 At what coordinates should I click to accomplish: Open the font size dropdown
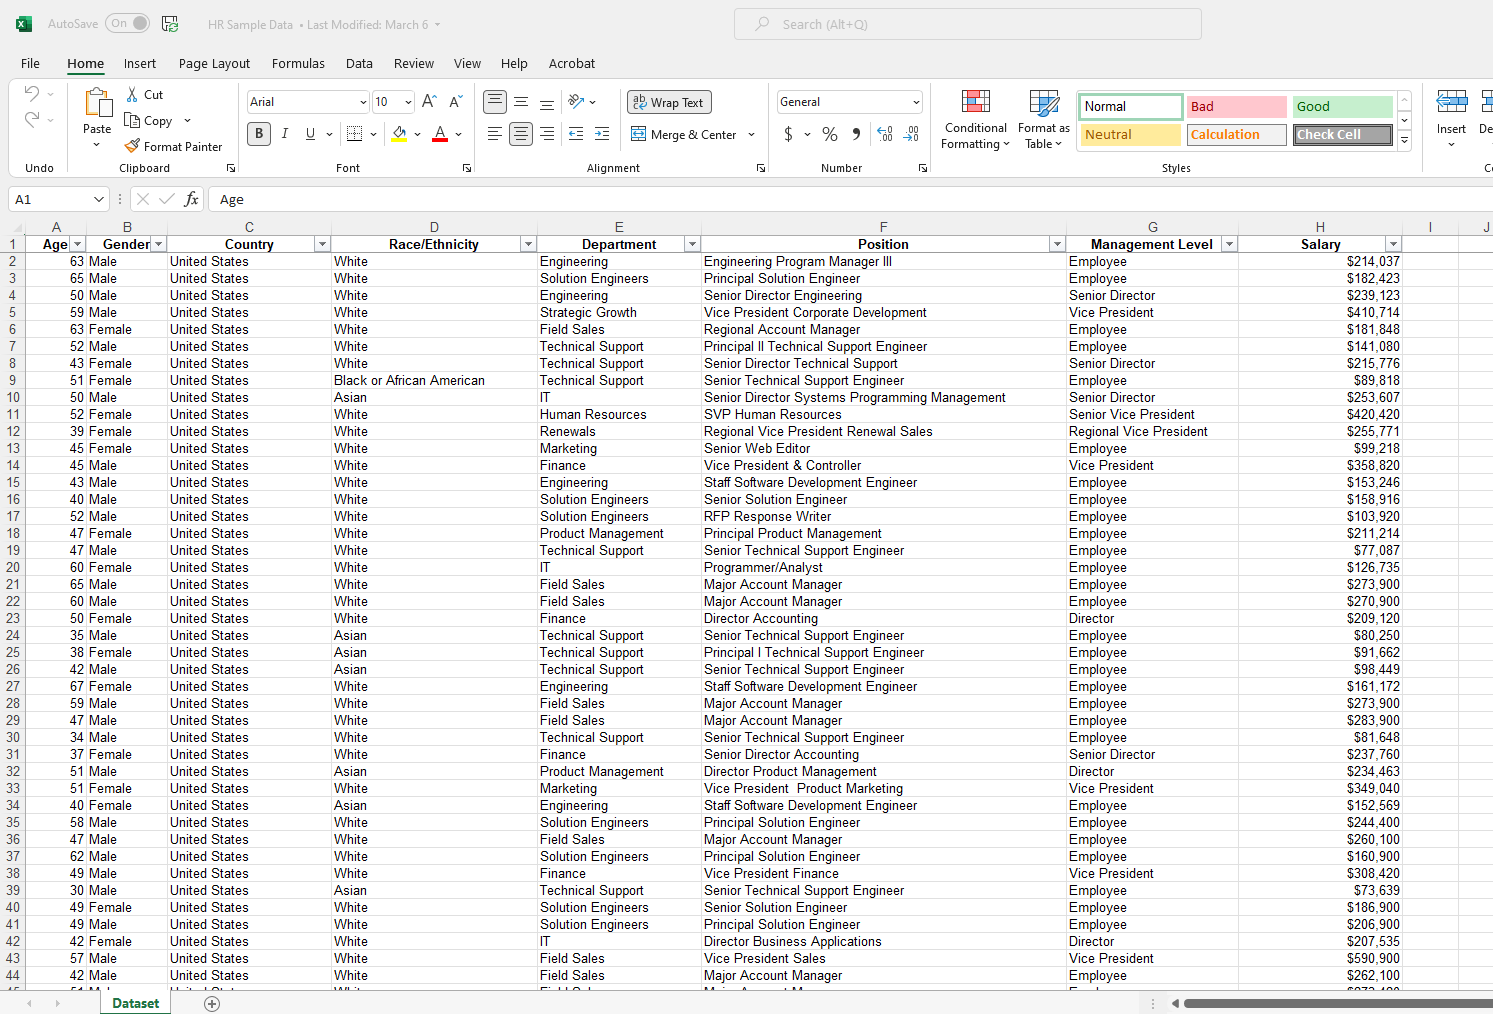(408, 102)
